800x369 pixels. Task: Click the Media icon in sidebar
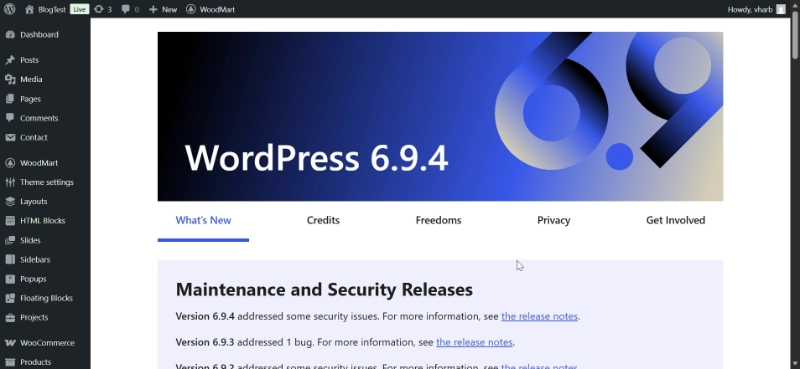point(10,80)
